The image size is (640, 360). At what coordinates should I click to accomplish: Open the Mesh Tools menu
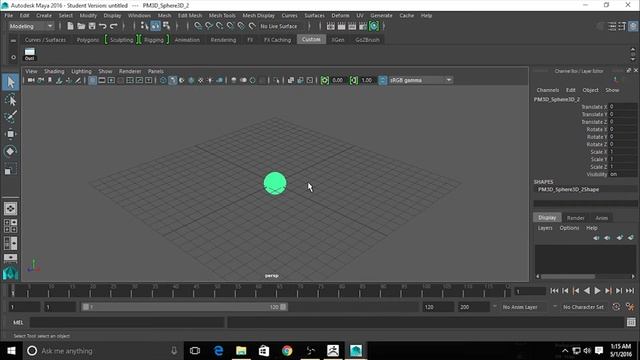222,16
